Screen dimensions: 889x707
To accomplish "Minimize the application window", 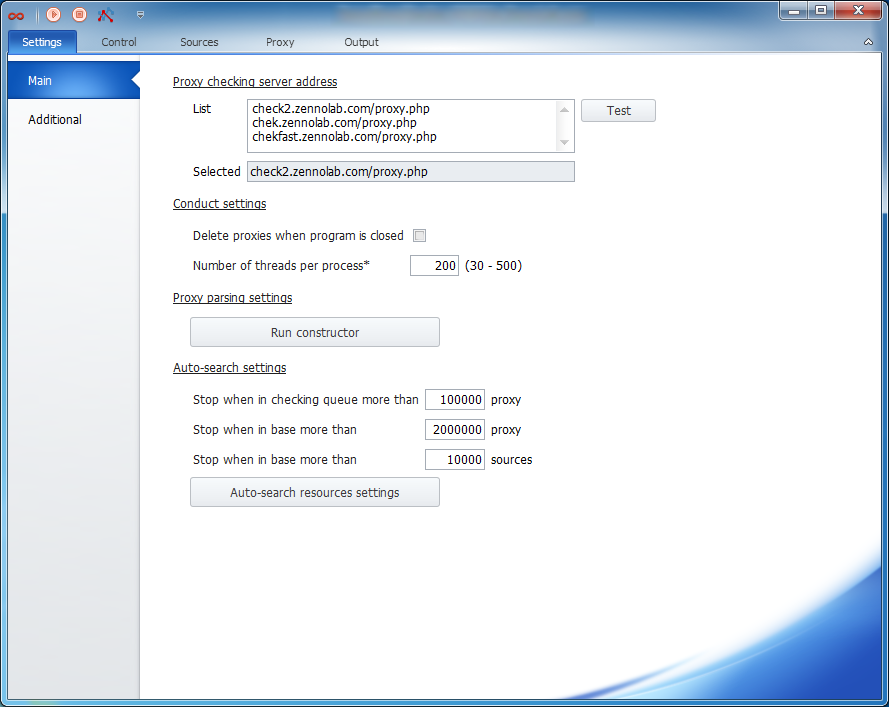I will 794,11.
